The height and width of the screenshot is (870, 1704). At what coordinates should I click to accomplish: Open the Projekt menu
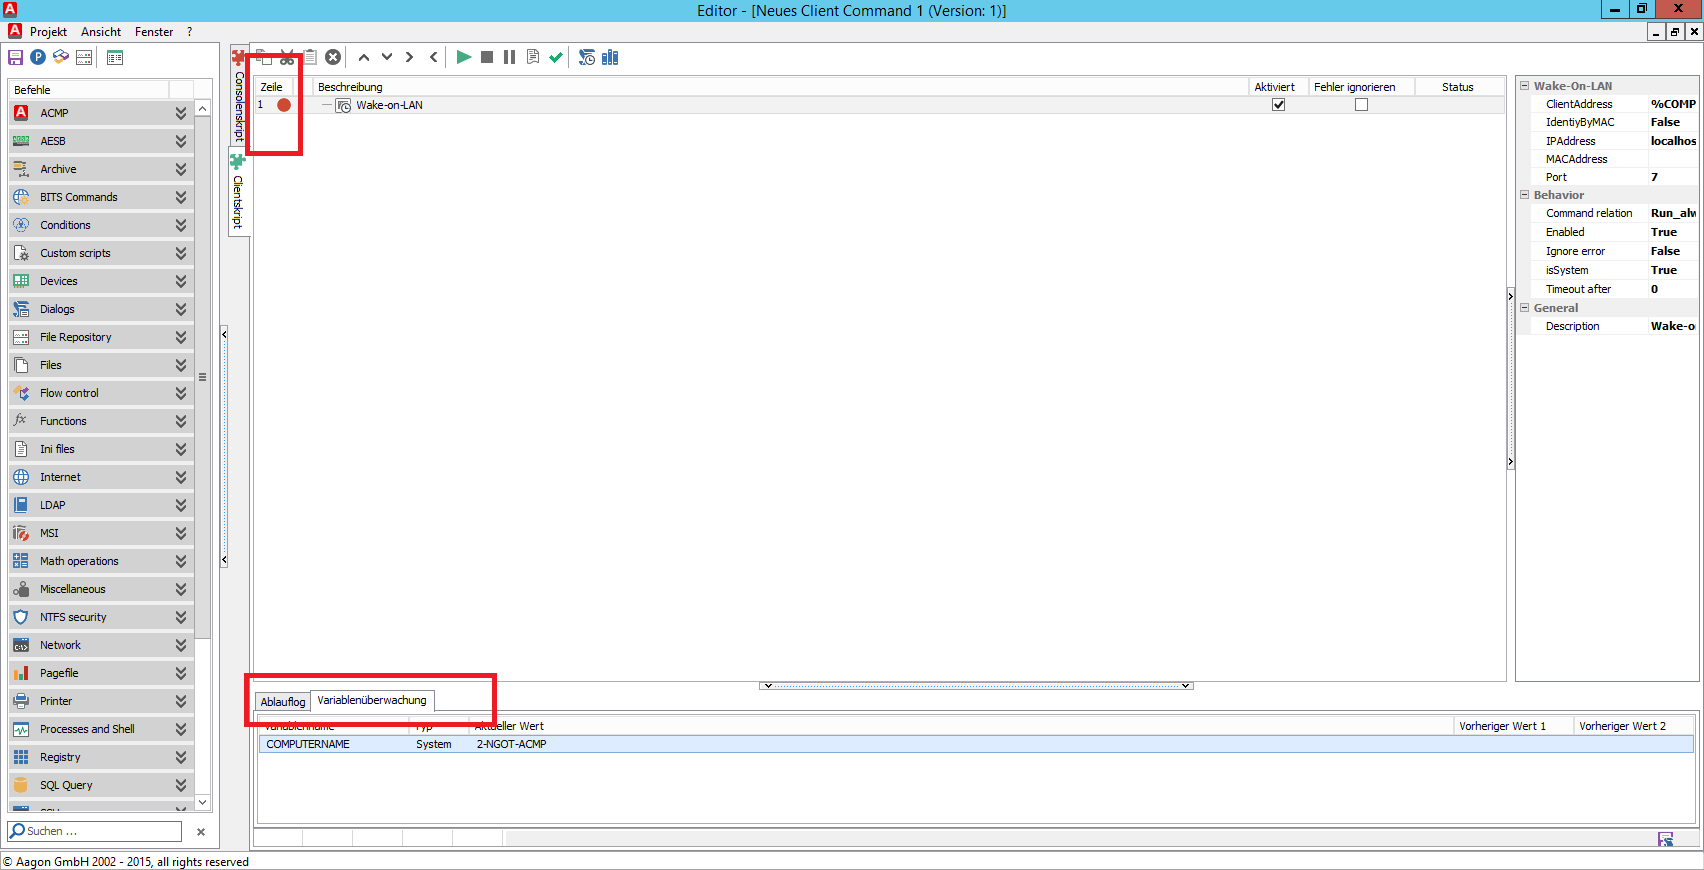[48, 32]
